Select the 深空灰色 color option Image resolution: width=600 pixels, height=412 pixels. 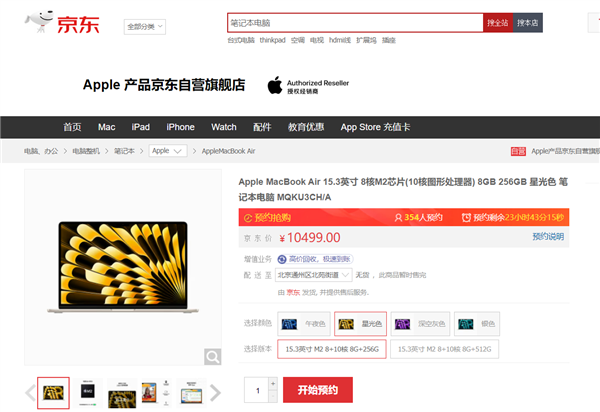point(420,324)
